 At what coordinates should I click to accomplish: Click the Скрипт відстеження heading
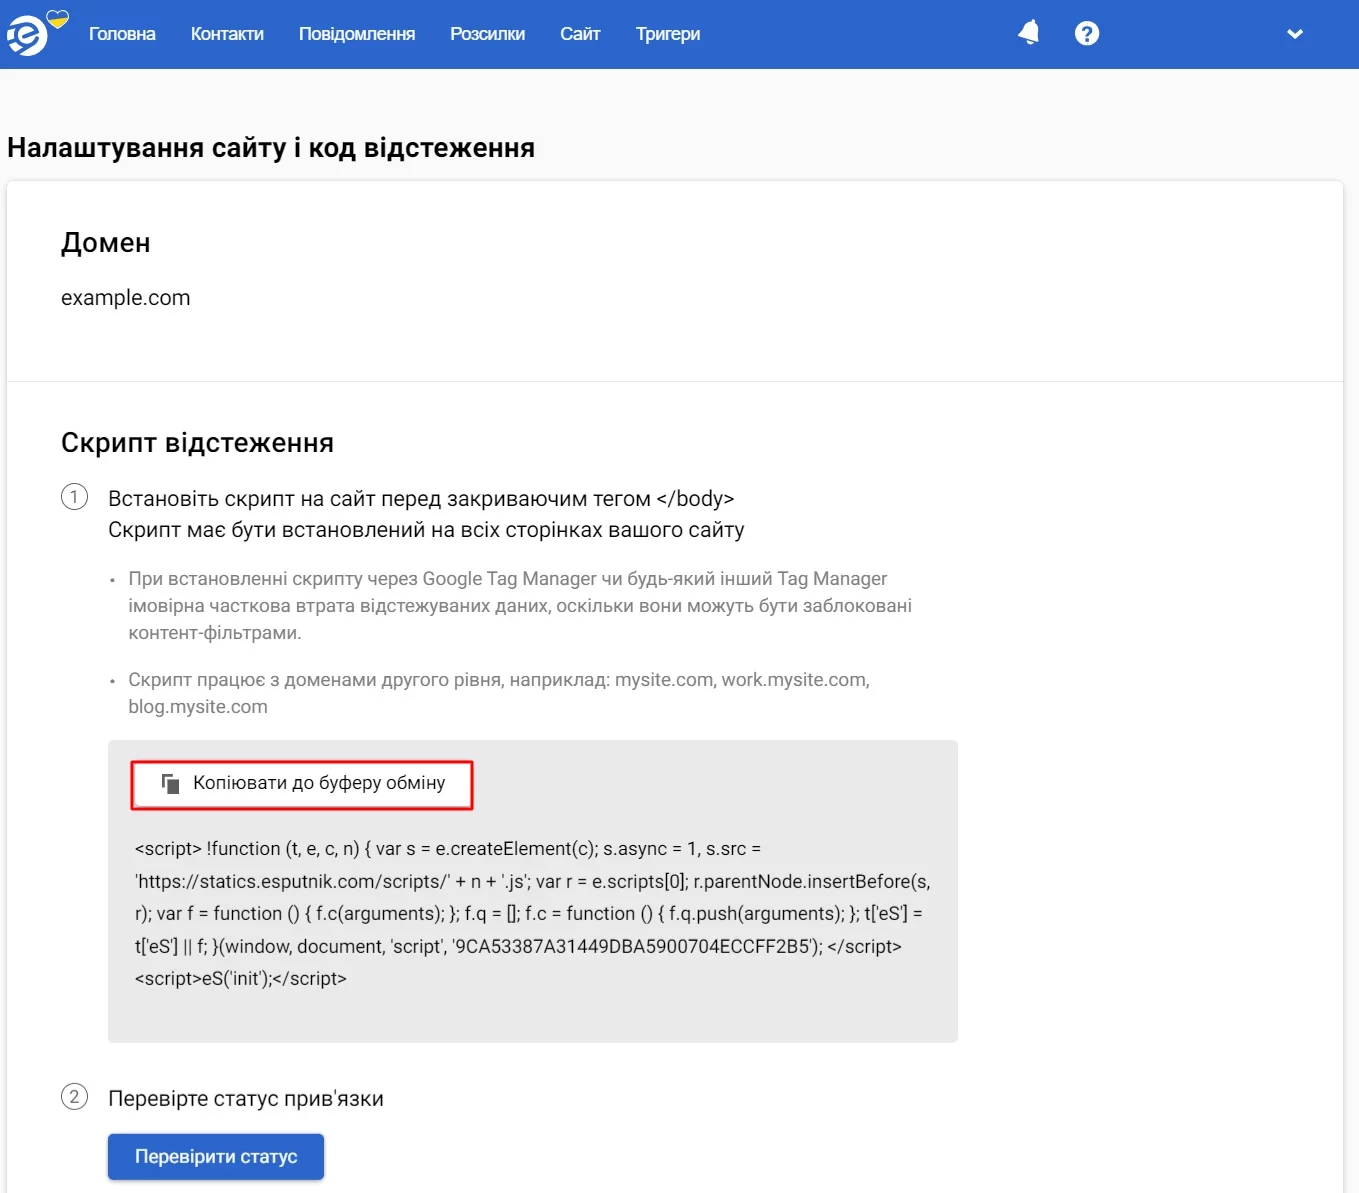coord(197,443)
